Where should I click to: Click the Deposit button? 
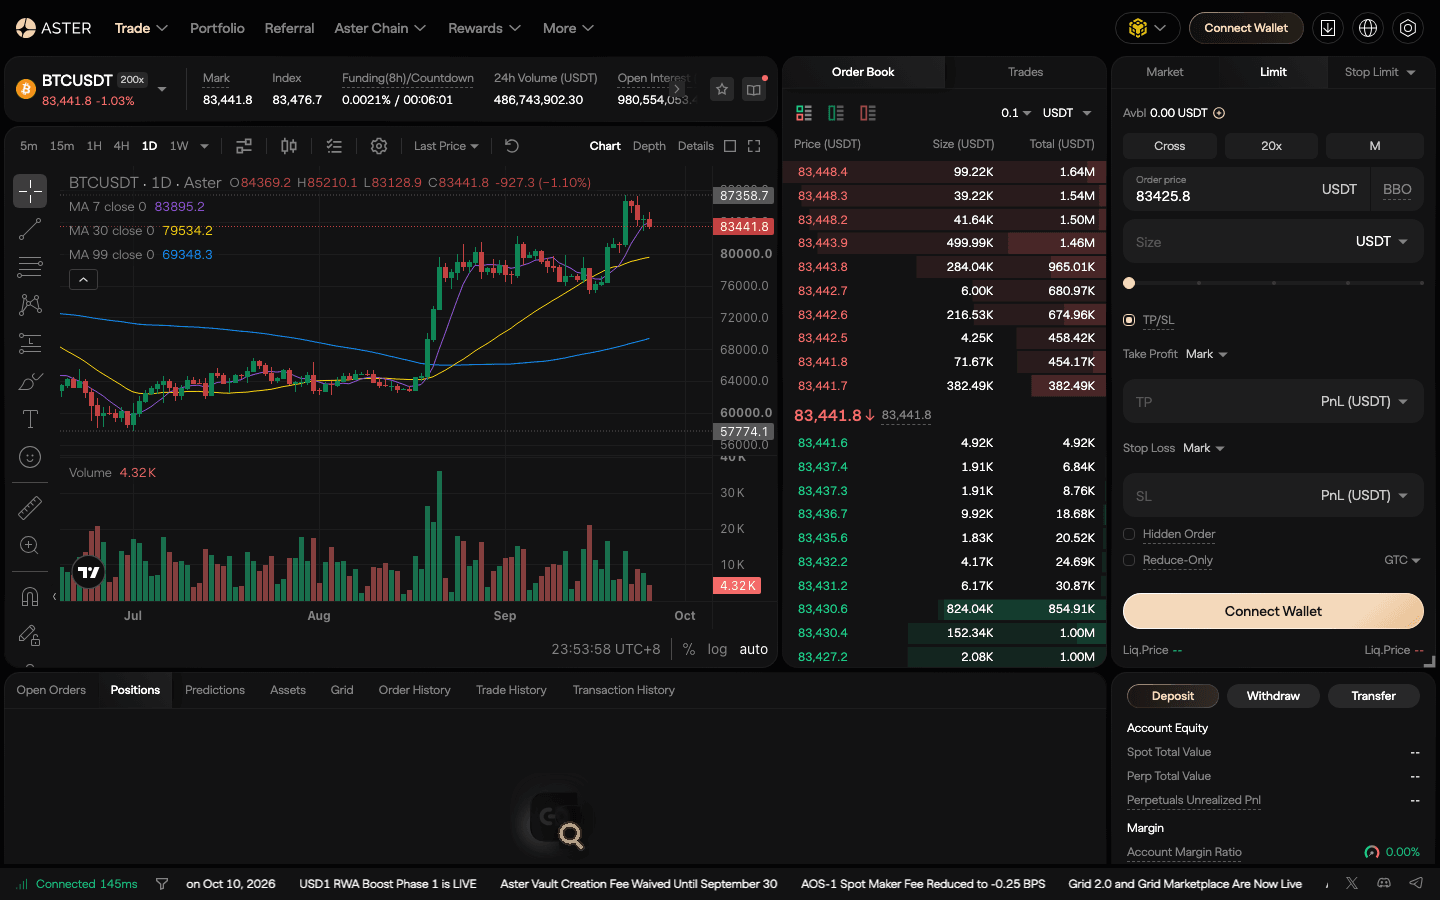[x=1172, y=696]
